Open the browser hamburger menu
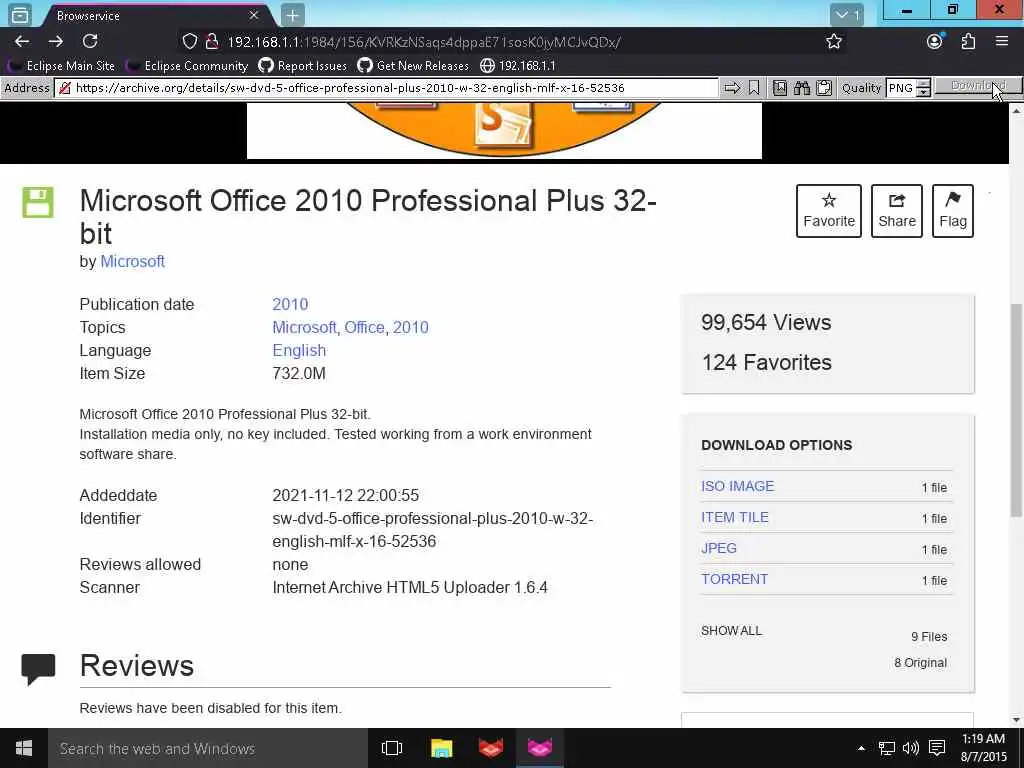 pos(1002,42)
